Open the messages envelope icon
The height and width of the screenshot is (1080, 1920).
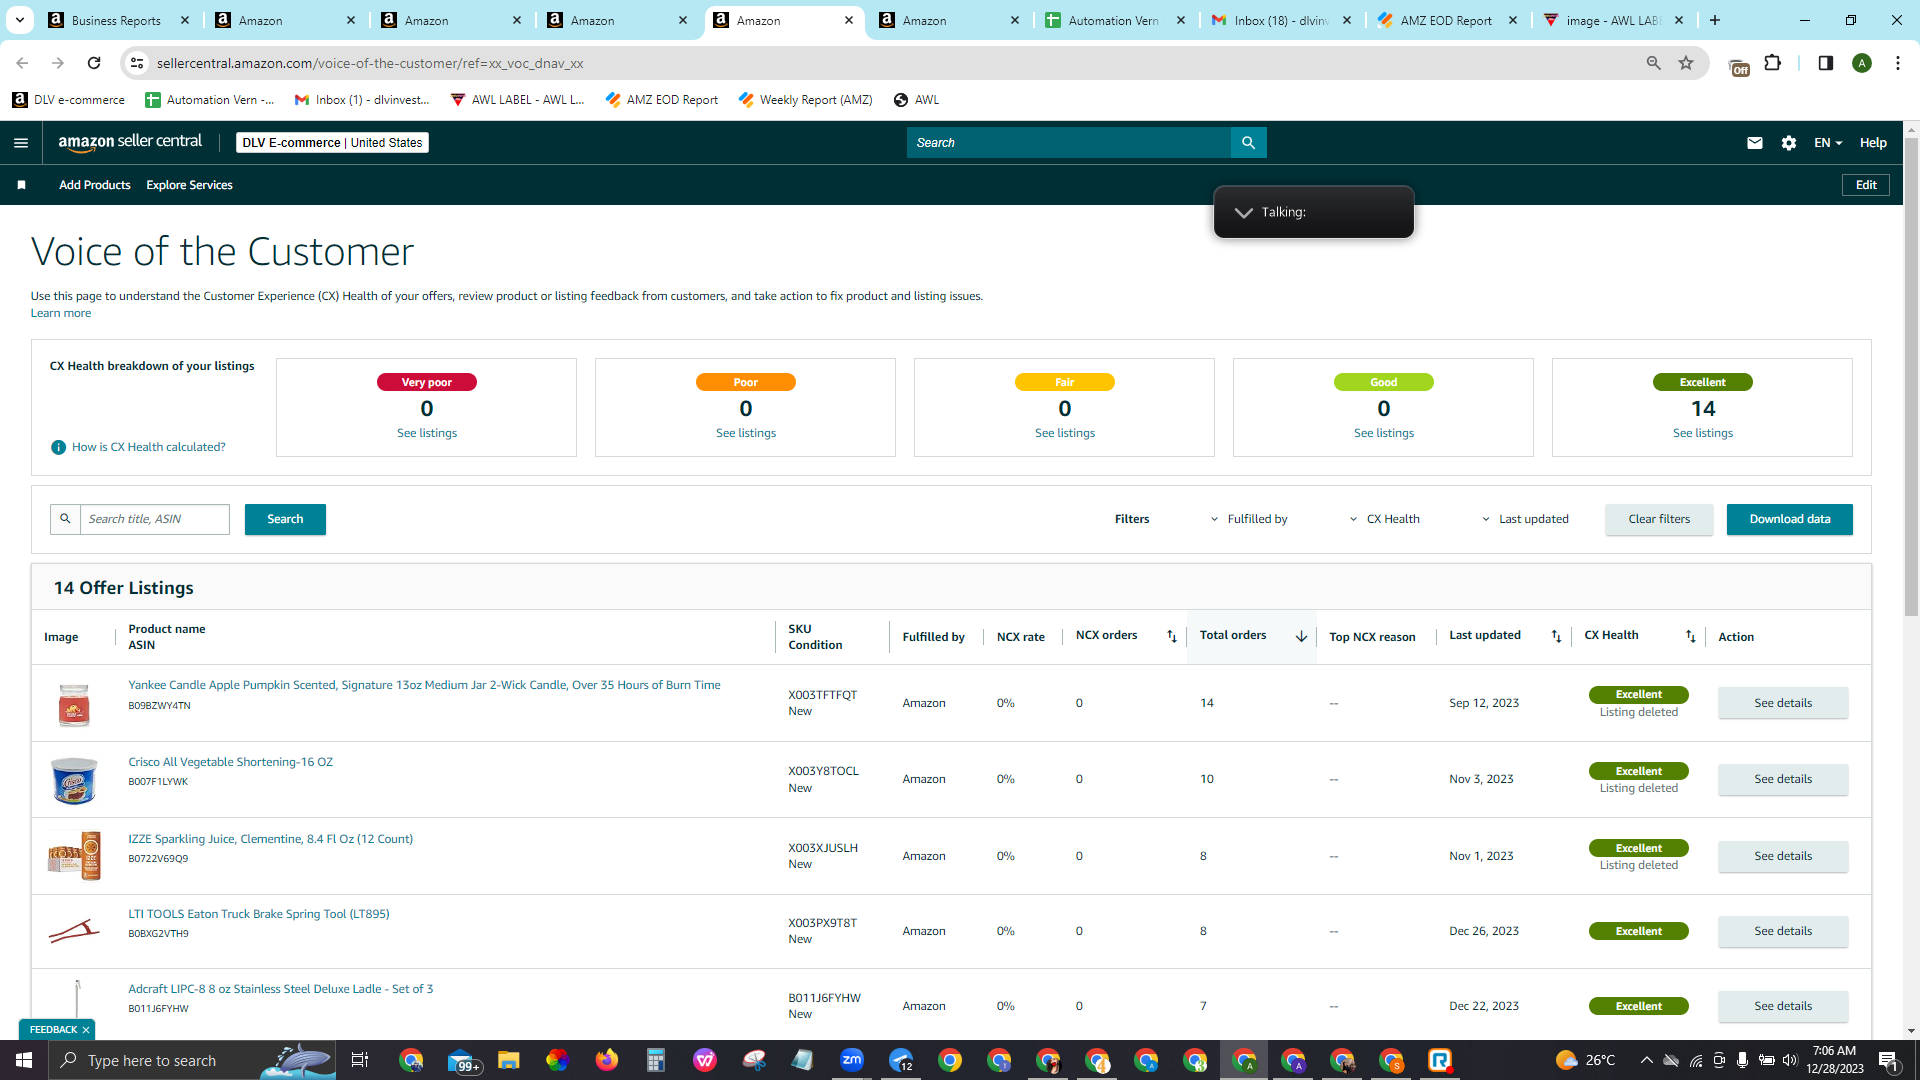pos(1754,143)
